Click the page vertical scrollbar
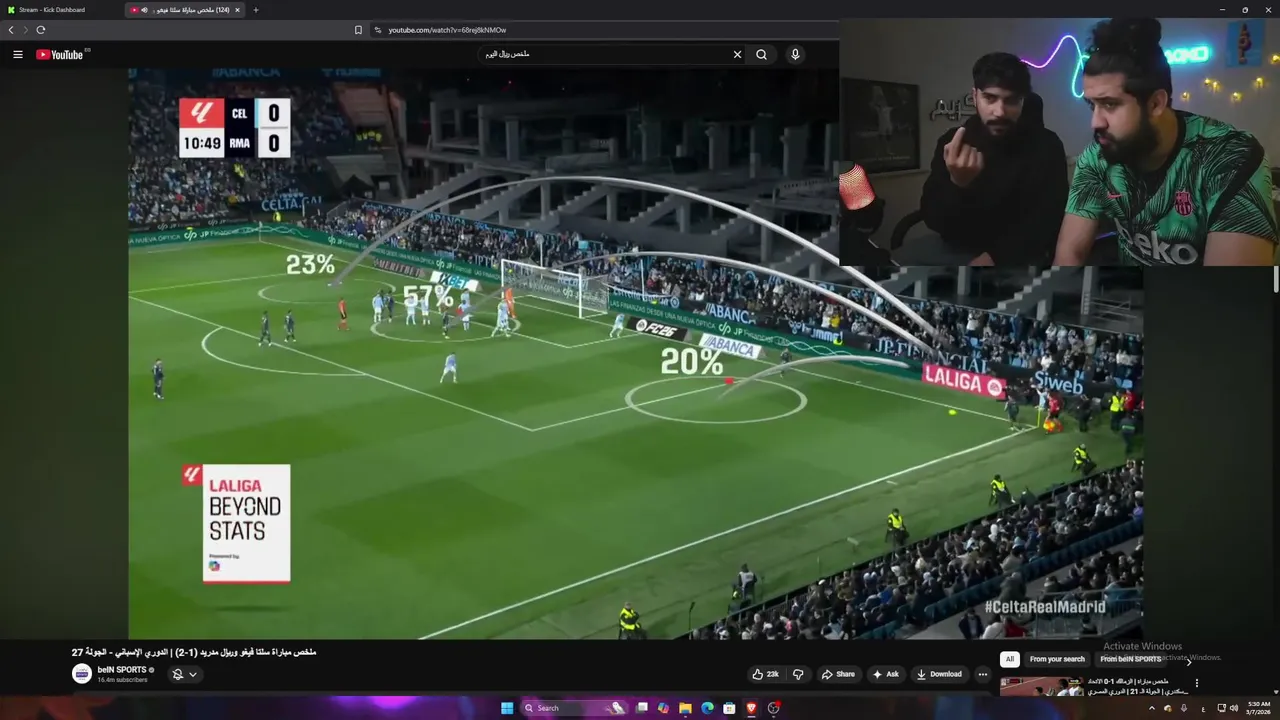The height and width of the screenshot is (720, 1280). [x=1276, y=281]
